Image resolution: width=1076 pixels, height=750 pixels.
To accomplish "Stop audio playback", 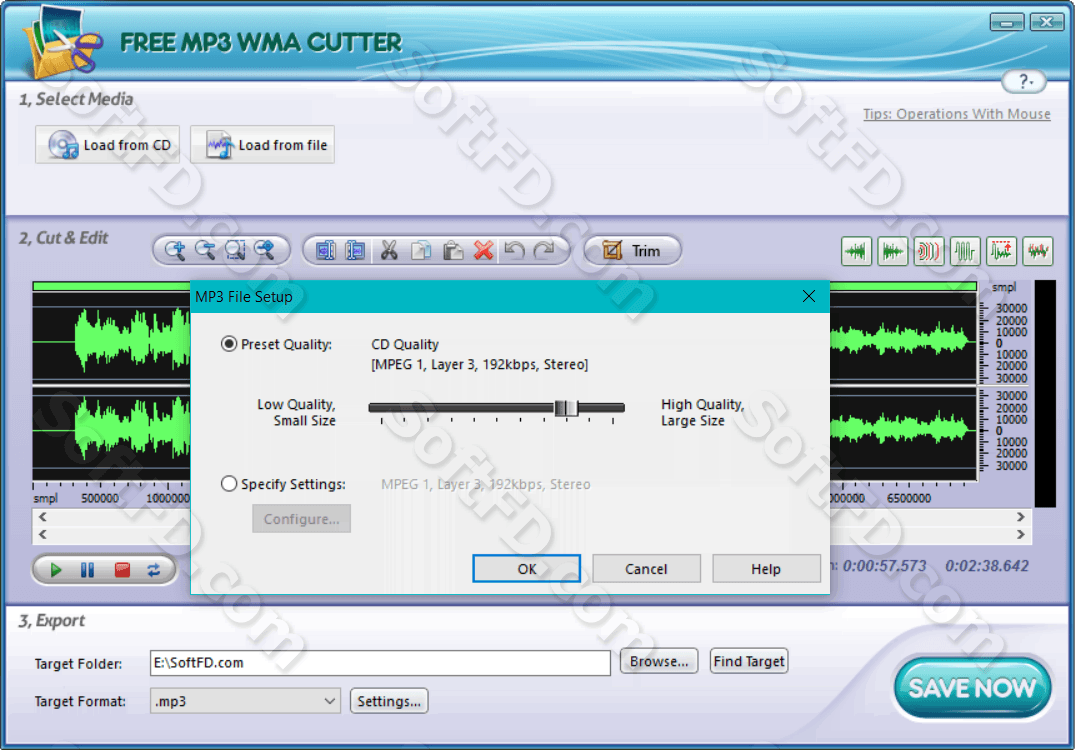I will pos(122,570).
